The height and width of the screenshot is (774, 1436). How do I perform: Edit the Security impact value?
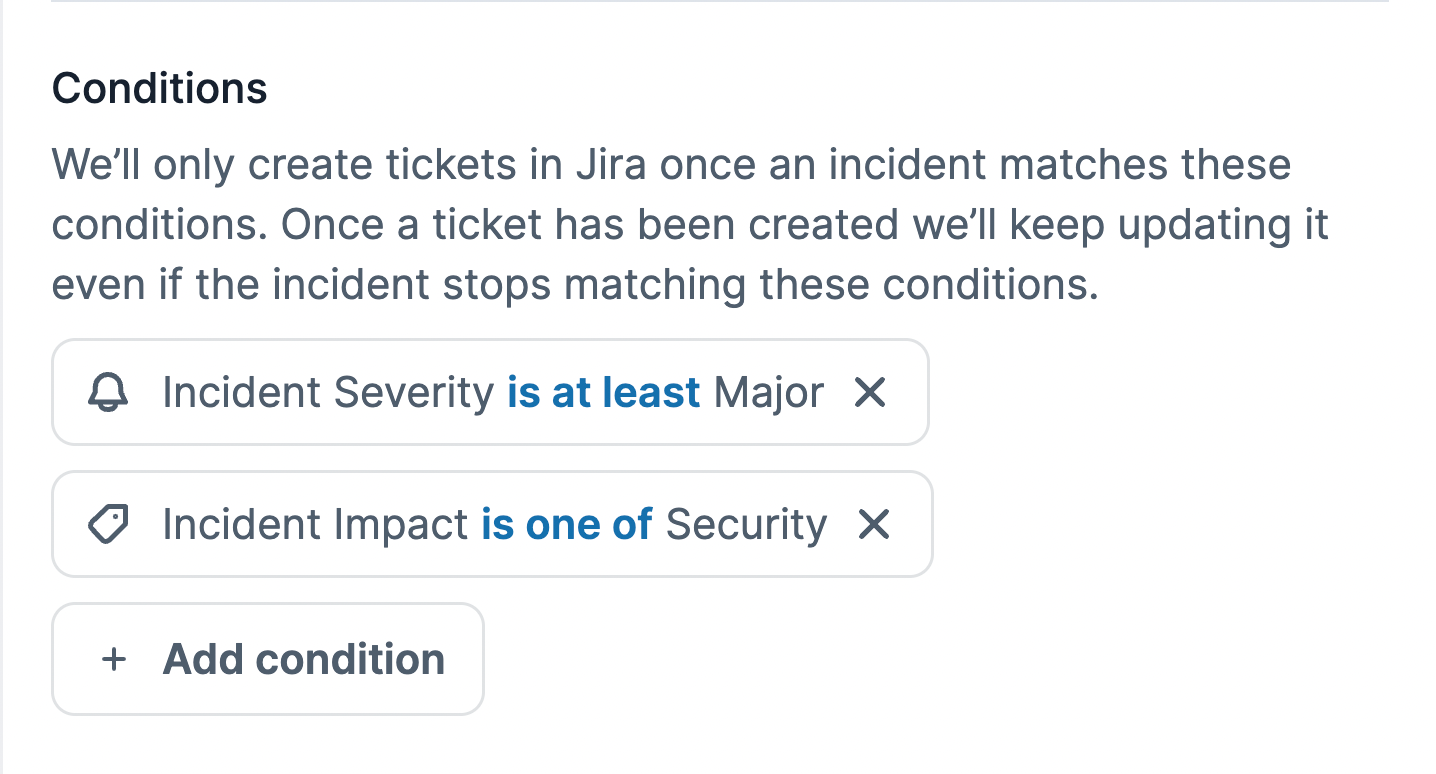746,525
